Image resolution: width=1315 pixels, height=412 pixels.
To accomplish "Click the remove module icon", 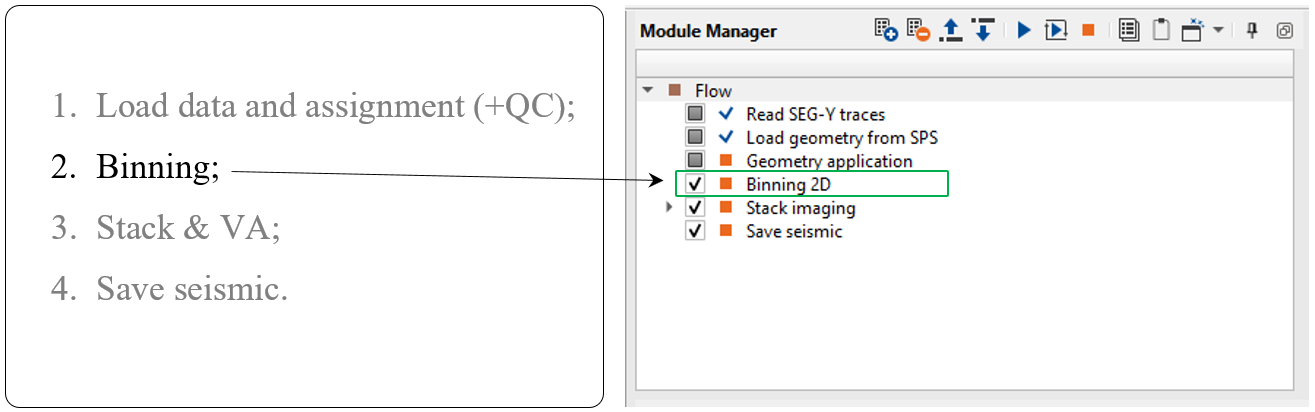I will click(919, 30).
